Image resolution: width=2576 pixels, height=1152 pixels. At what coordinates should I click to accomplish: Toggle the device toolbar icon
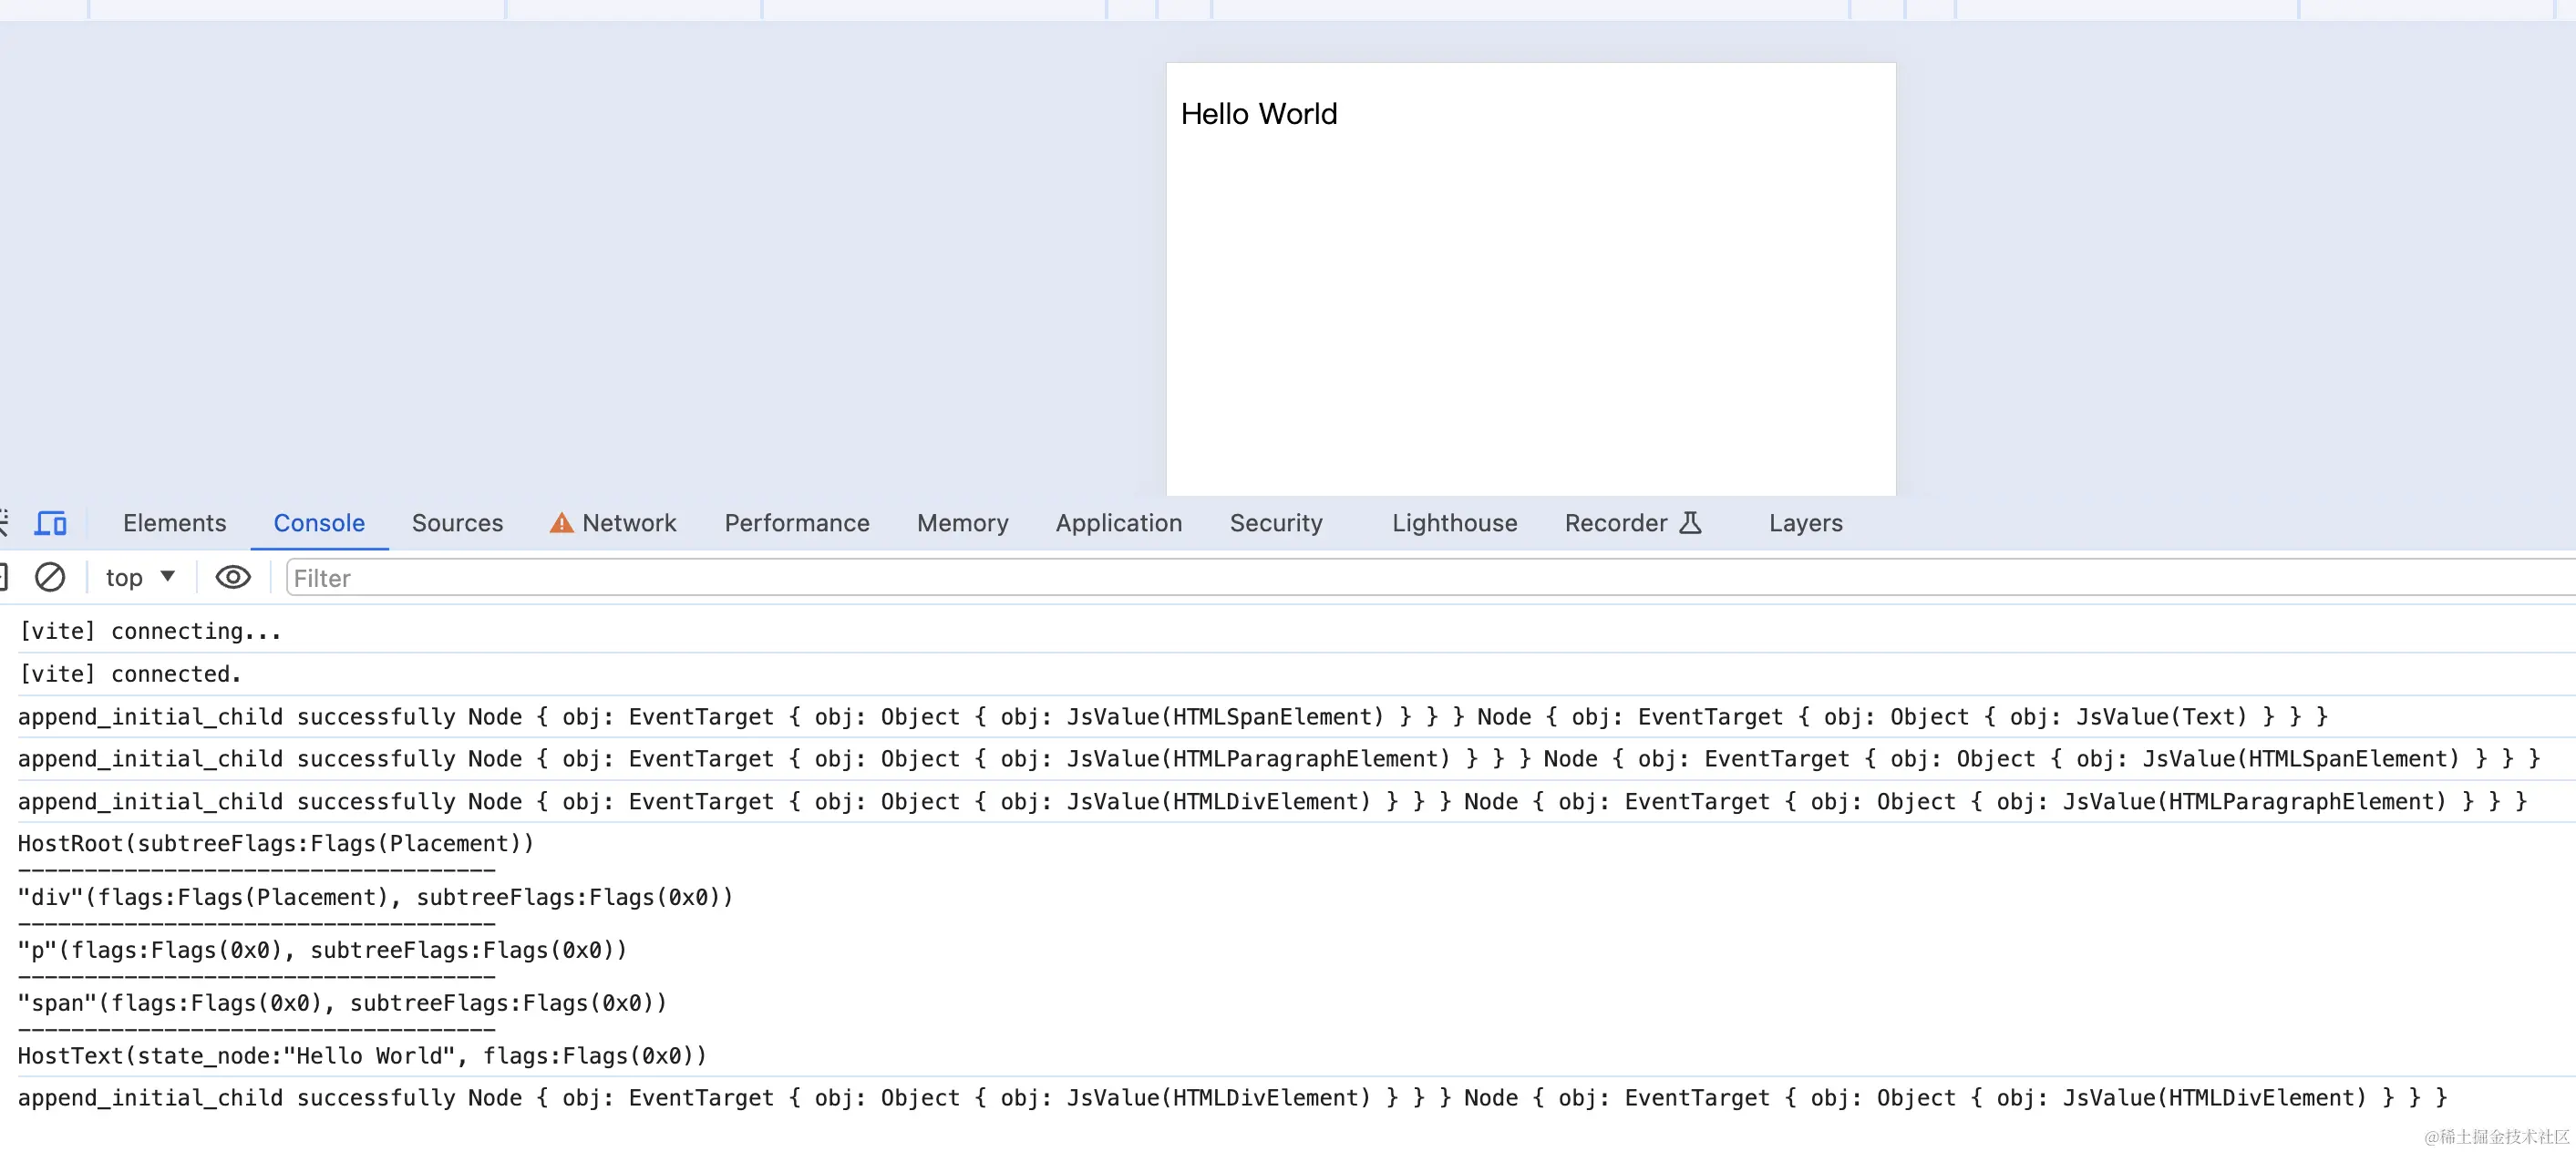click(51, 523)
